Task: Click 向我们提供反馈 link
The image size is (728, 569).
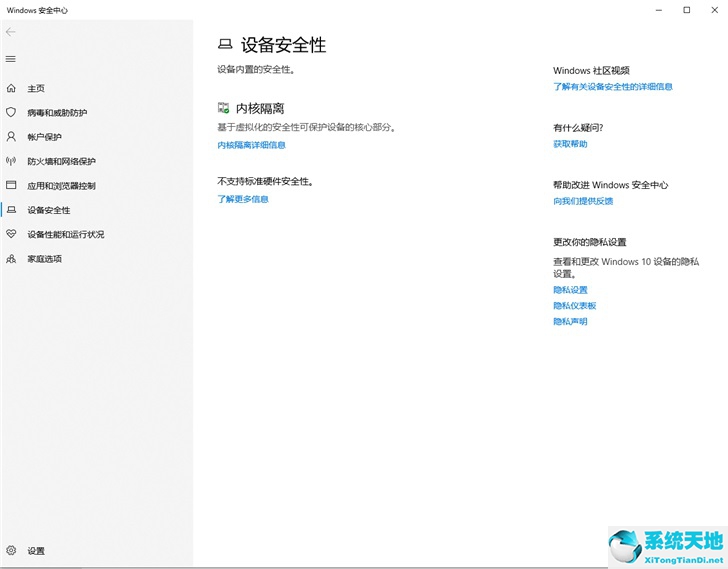Action: click(583, 201)
